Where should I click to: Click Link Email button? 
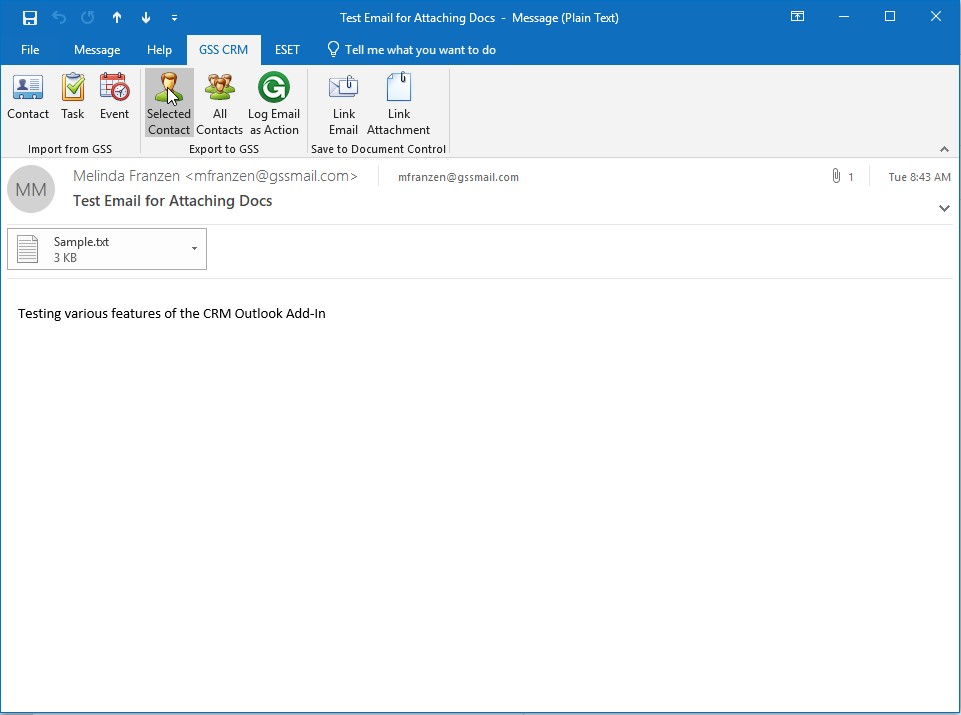[x=343, y=103]
